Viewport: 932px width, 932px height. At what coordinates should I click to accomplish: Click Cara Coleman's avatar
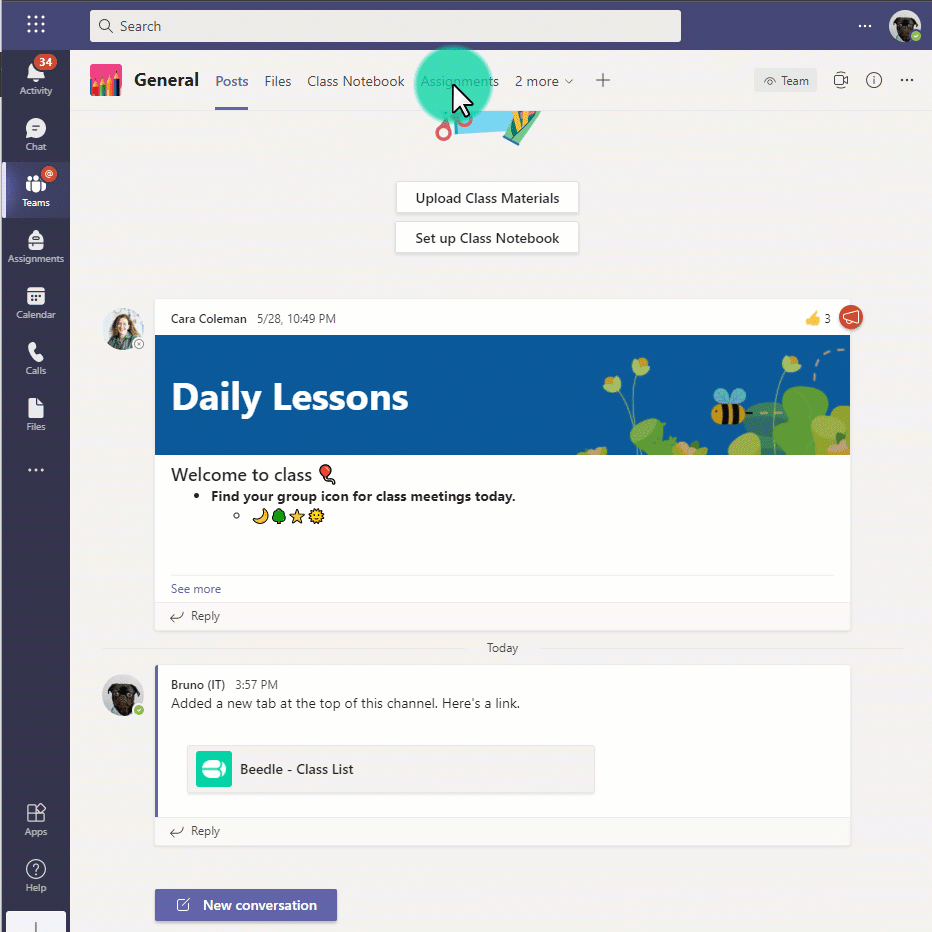(x=123, y=329)
